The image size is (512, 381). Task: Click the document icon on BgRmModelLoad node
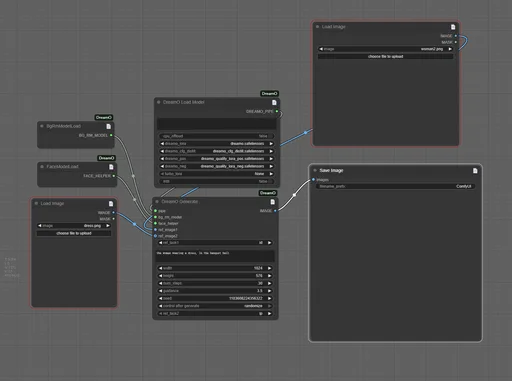(108, 126)
